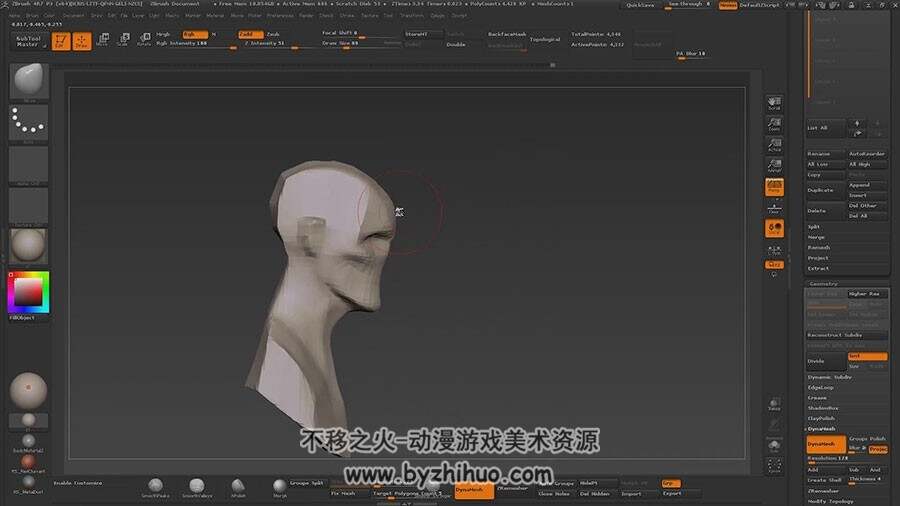Click the Divide geometry button

[825, 361]
